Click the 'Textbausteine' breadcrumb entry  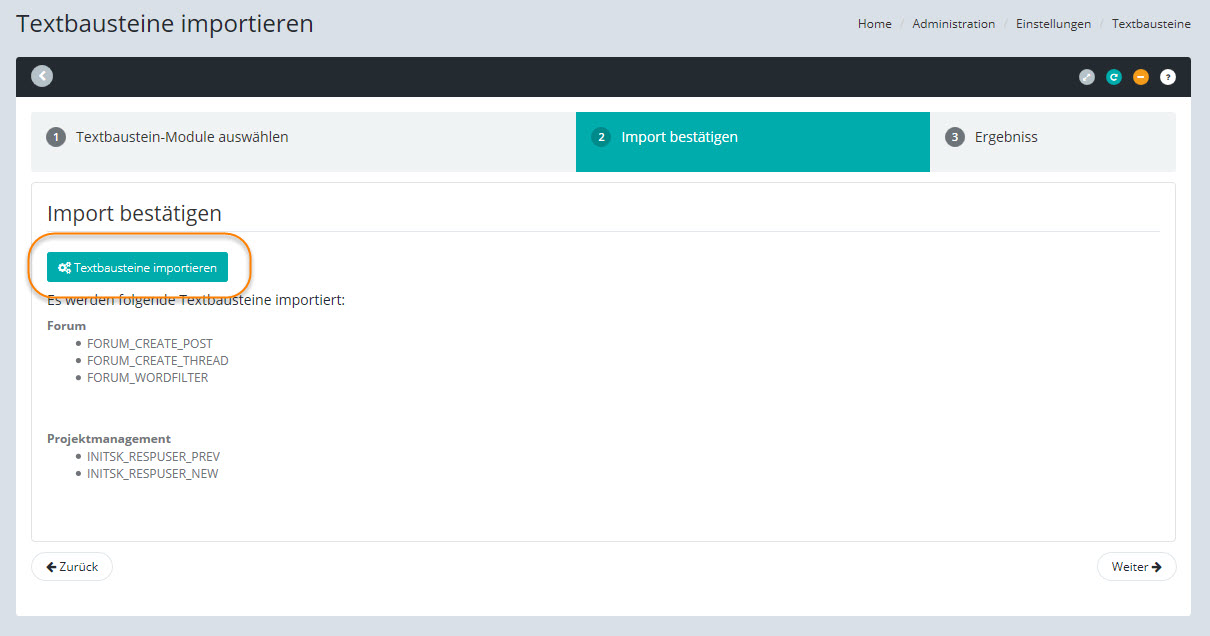1151,24
